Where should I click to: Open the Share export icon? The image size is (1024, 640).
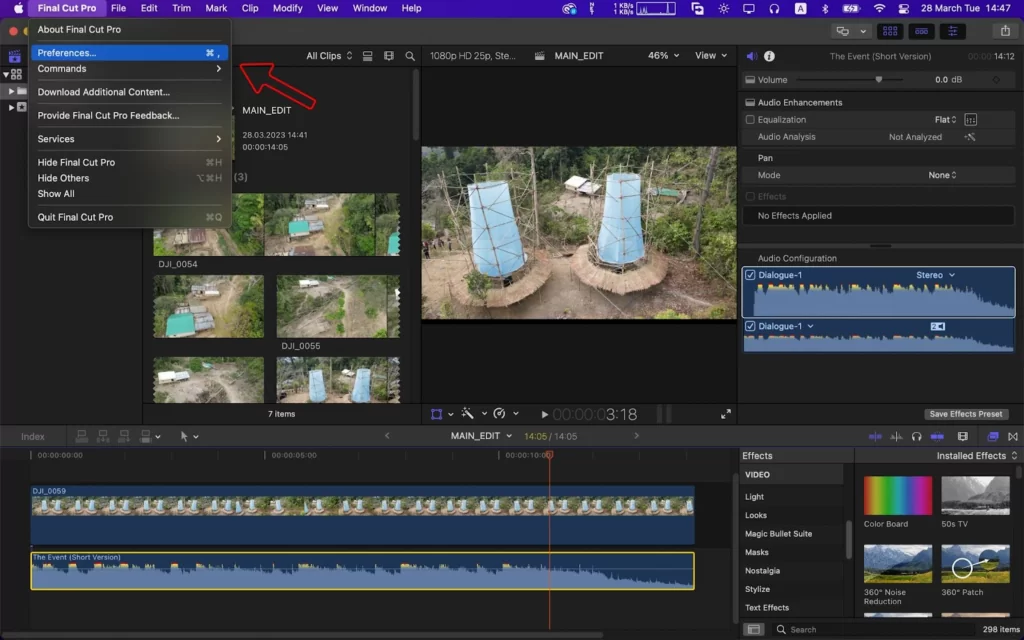pos(1004,31)
